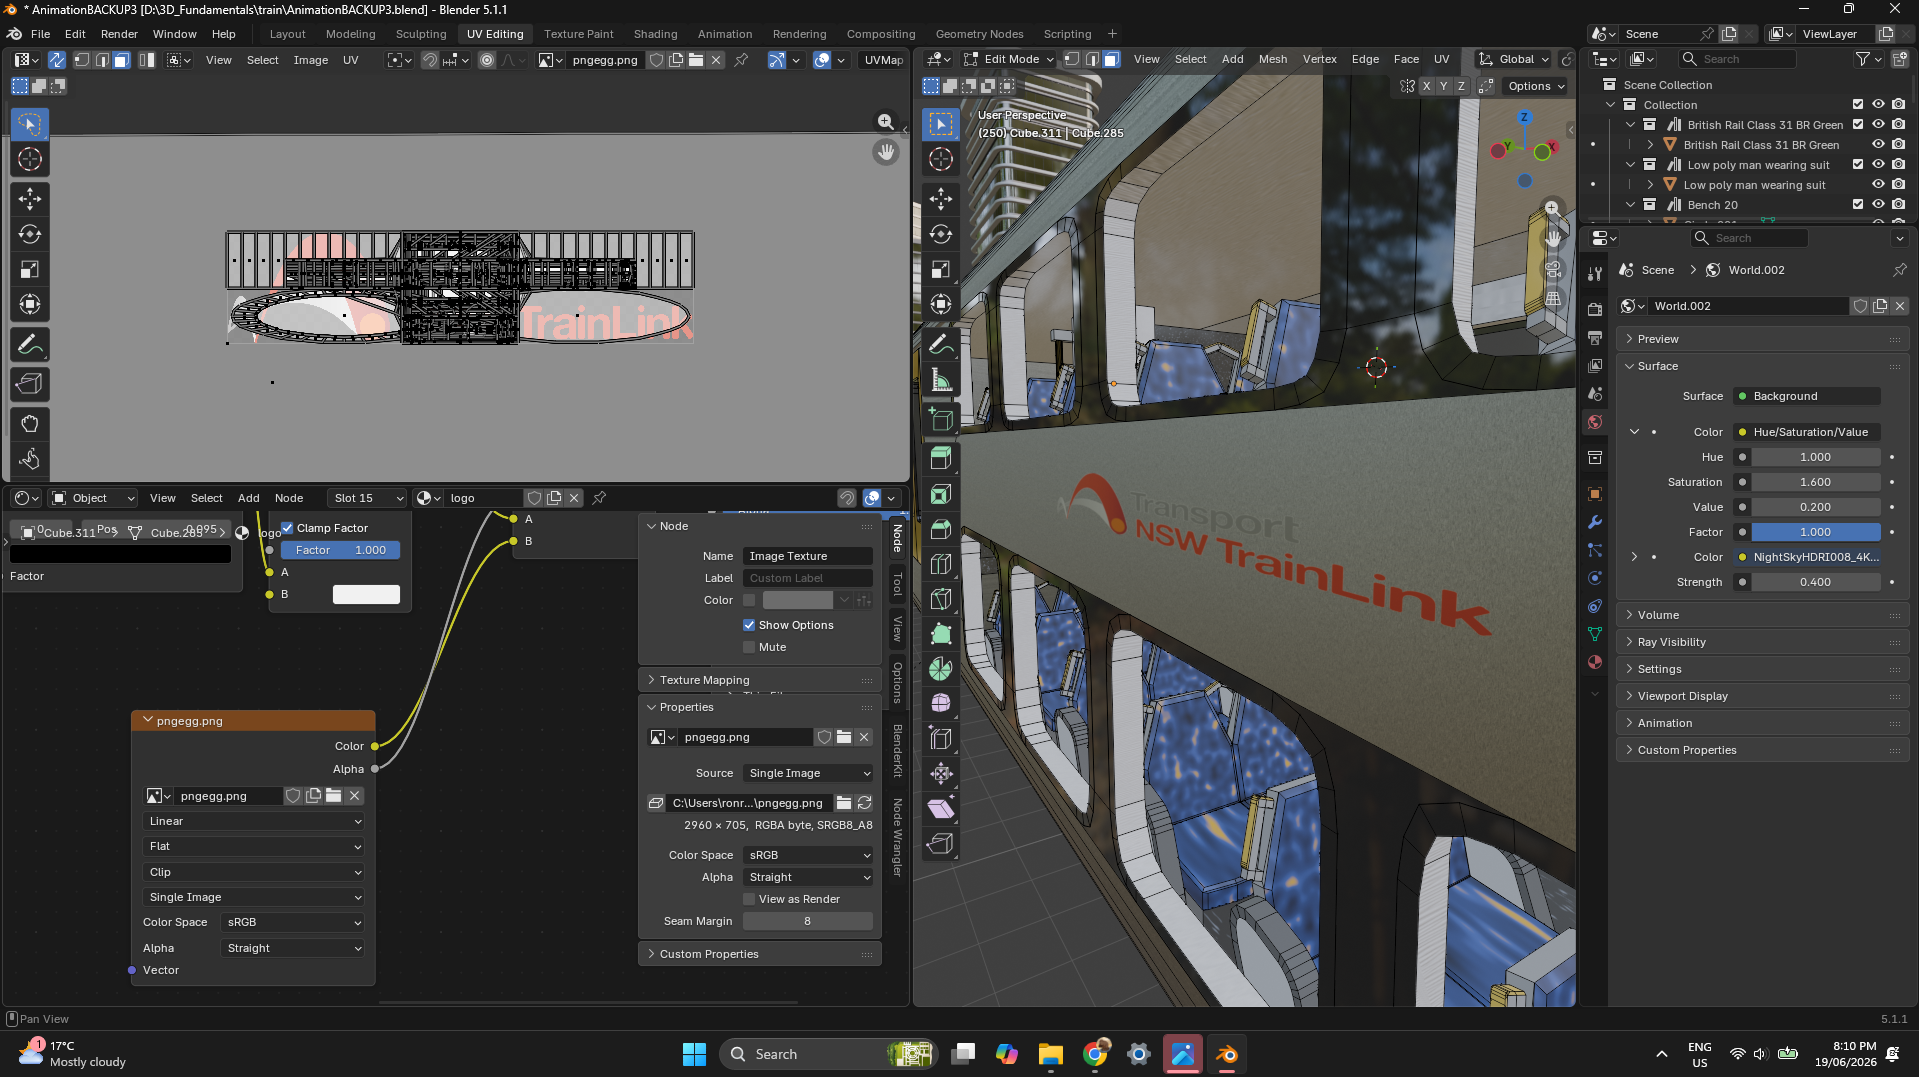This screenshot has height=1077, width=1919.
Task: Choose the Scale tool in the 3D viewport
Action: (941, 269)
